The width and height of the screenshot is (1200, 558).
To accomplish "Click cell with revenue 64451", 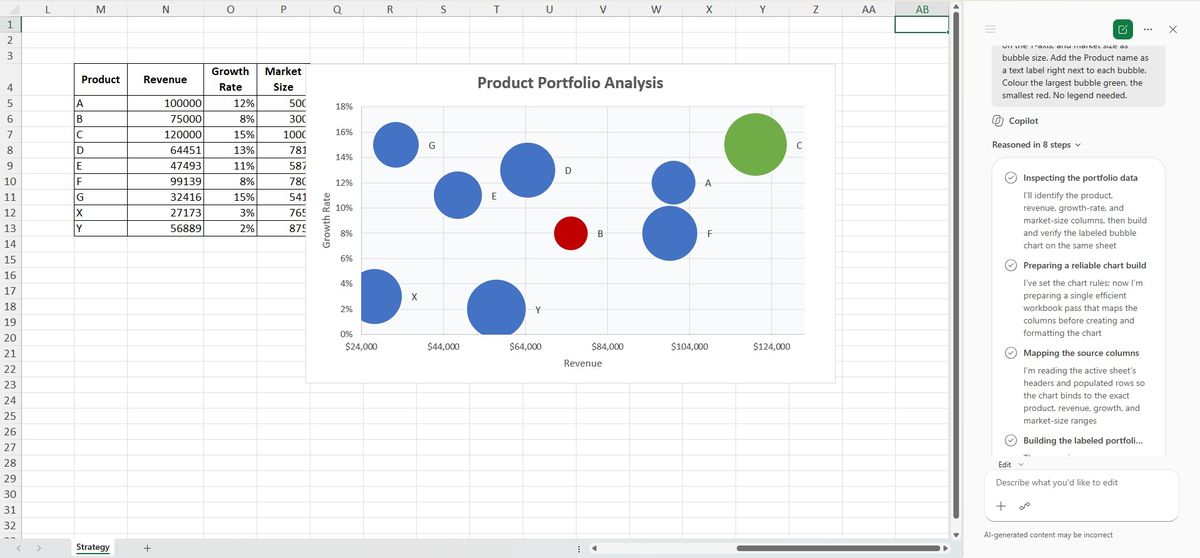I will tap(165, 151).
